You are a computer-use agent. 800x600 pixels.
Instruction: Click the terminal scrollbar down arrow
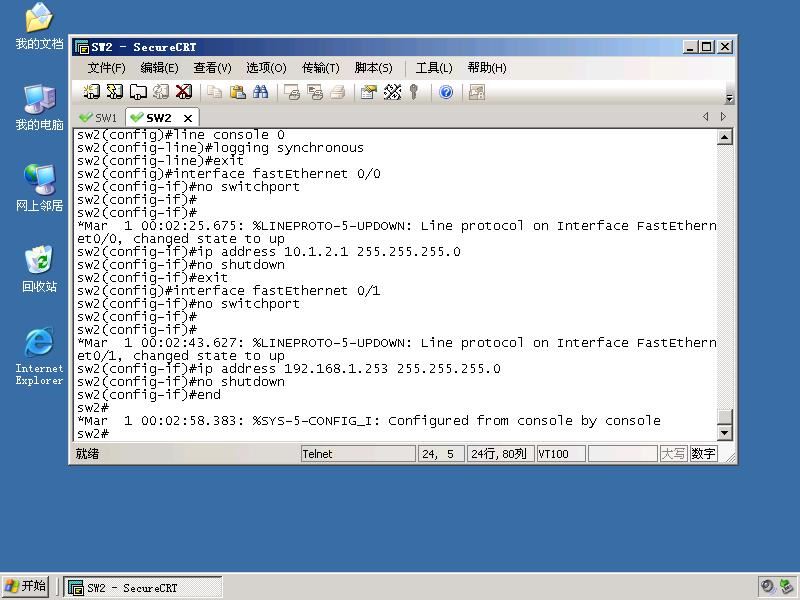tap(724, 433)
